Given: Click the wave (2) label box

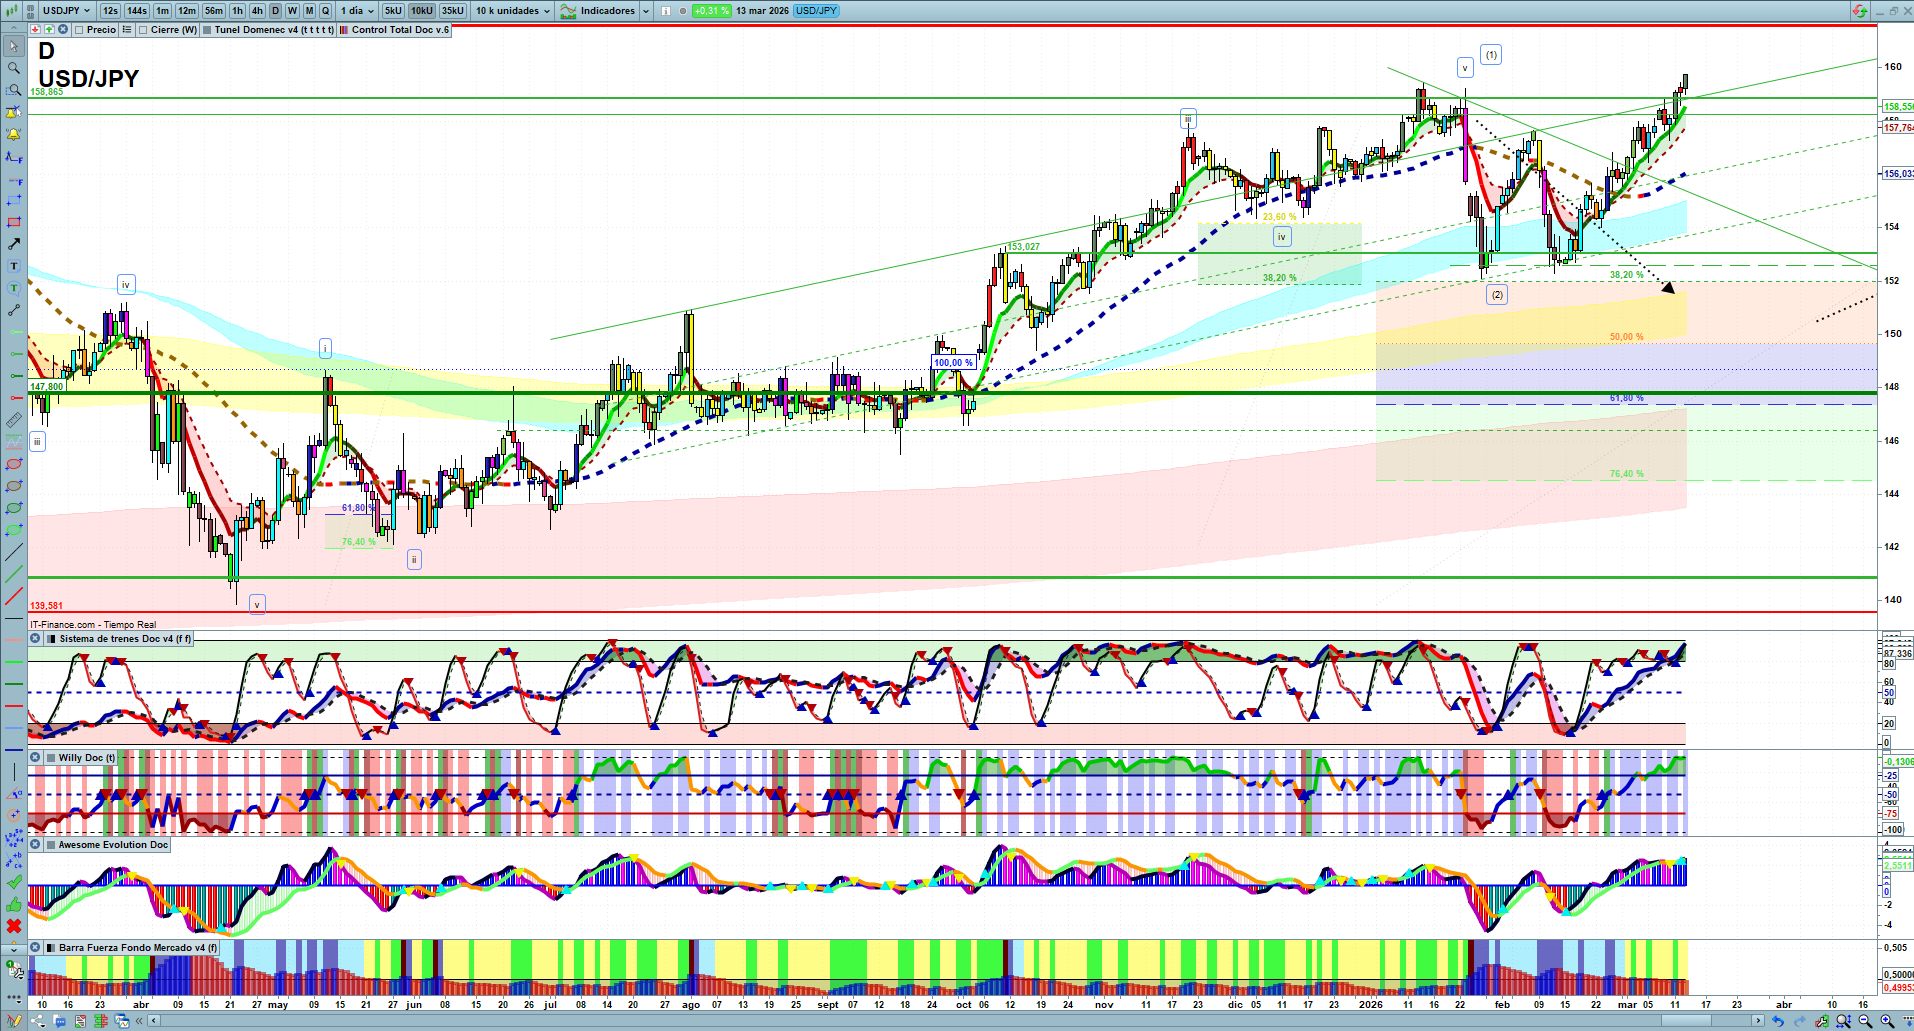Looking at the screenshot, I should tap(1497, 295).
